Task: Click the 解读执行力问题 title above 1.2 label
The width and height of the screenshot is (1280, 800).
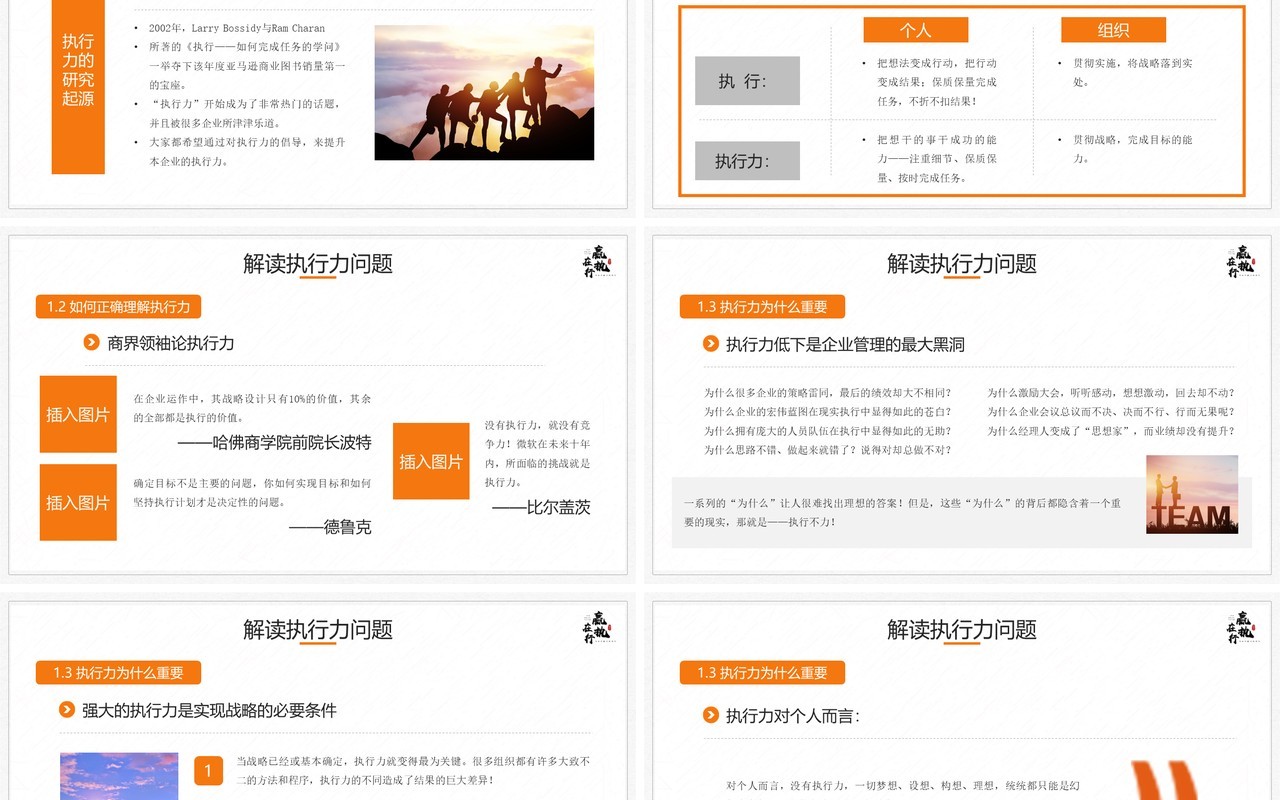Action: (x=318, y=263)
